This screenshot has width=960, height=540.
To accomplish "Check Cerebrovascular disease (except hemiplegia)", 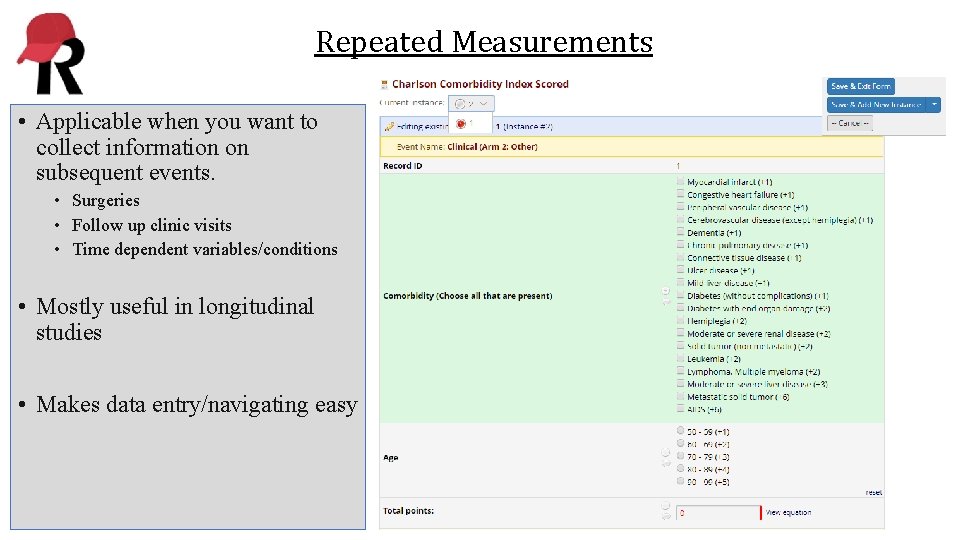I will 680,219.
